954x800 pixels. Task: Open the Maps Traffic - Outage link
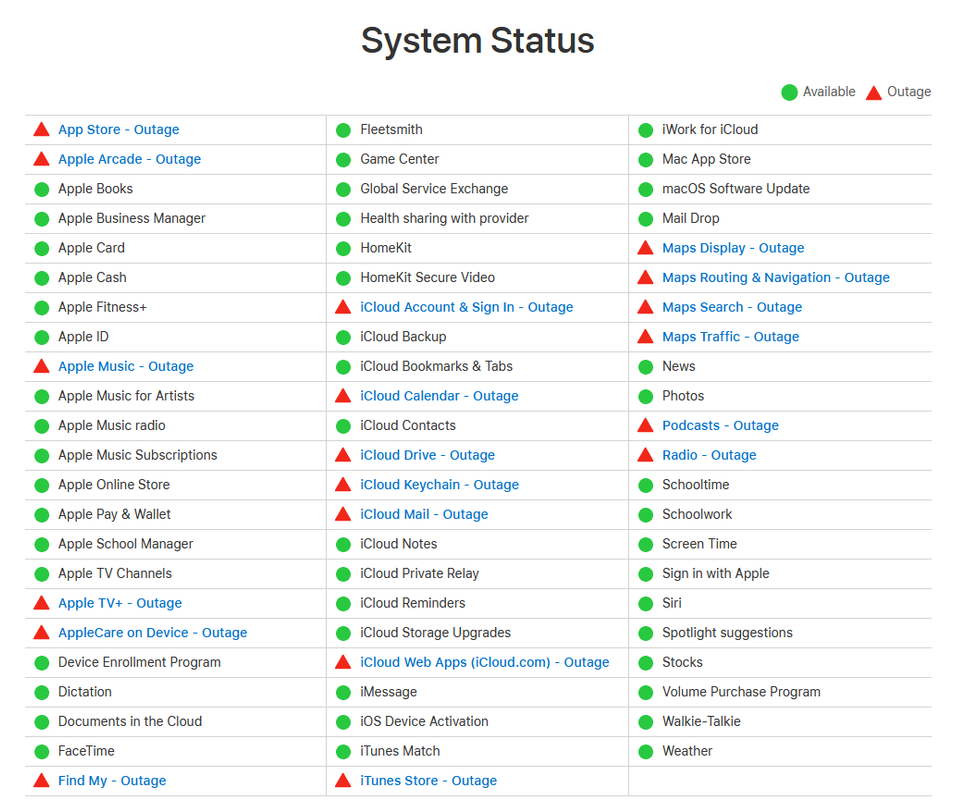(x=731, y=337)
